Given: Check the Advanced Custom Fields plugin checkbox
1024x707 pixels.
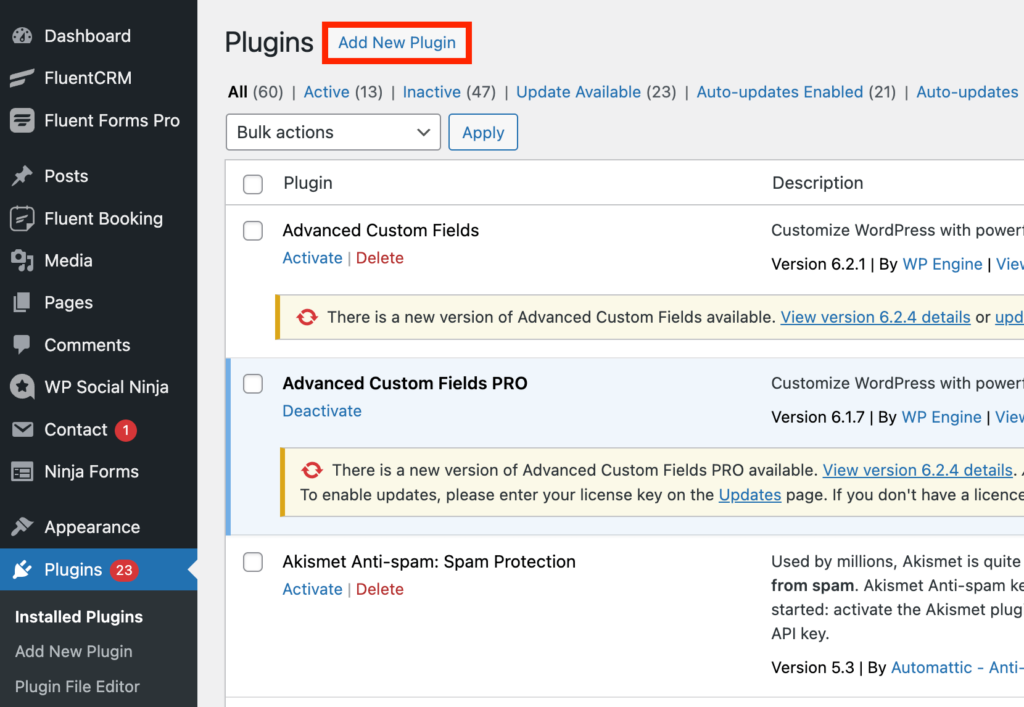Looking at the screenshot, I should point(253,231).
